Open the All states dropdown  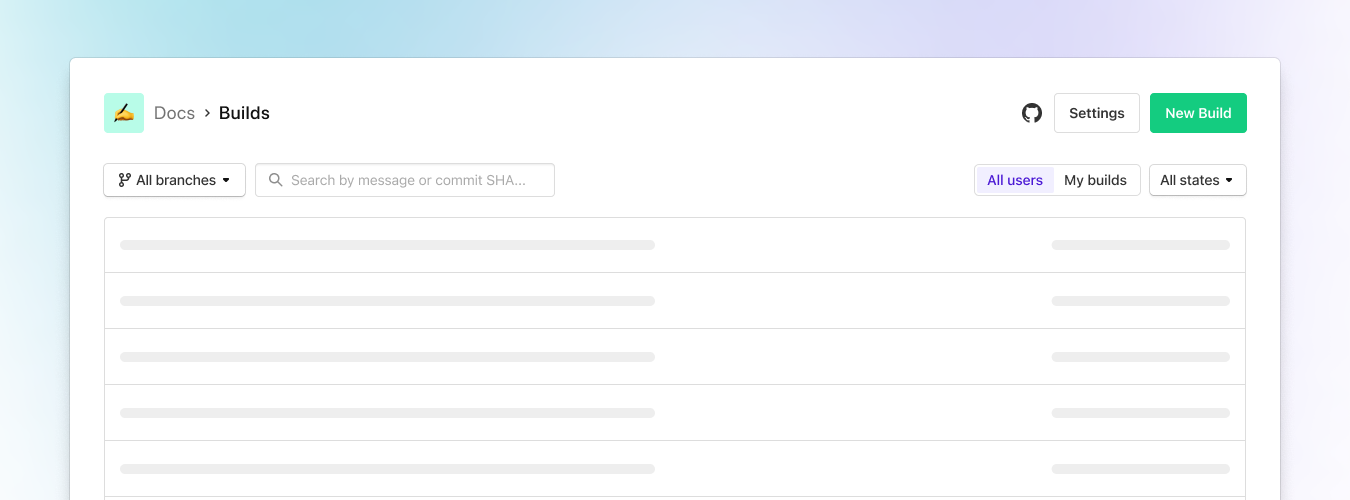(x=1197, y=180)
